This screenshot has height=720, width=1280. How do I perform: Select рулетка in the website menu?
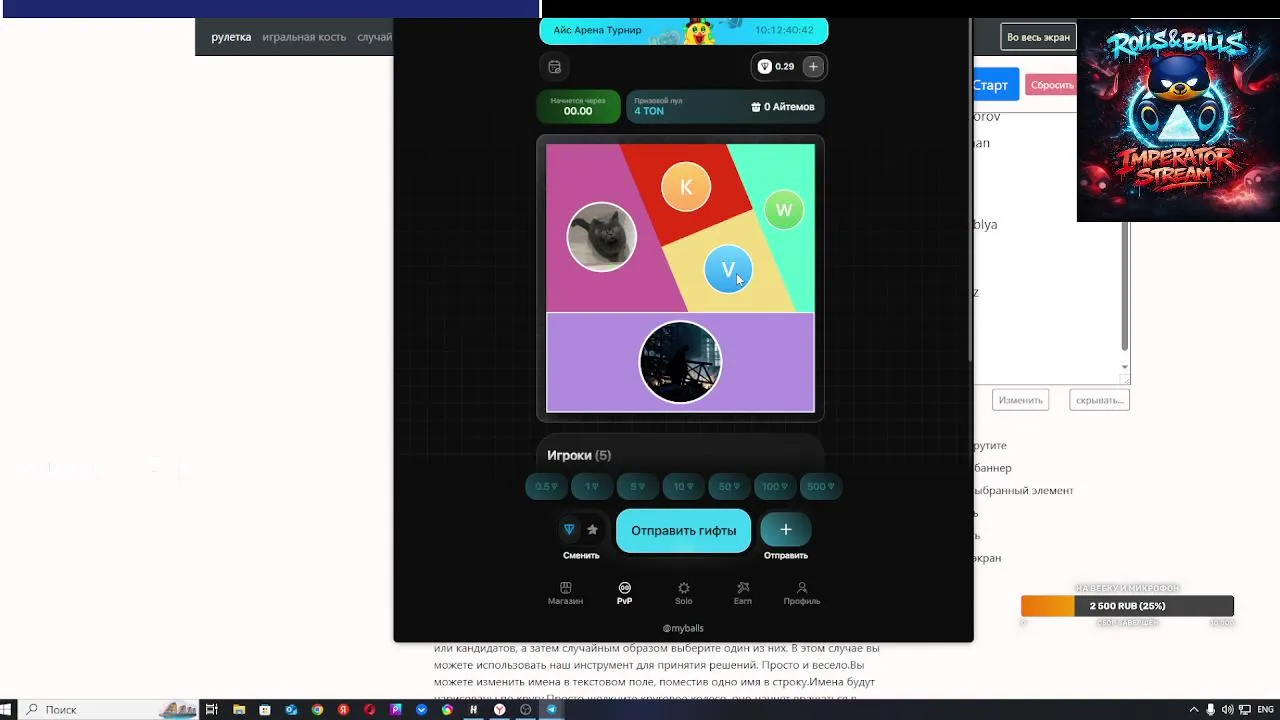(x=231, y=37)
